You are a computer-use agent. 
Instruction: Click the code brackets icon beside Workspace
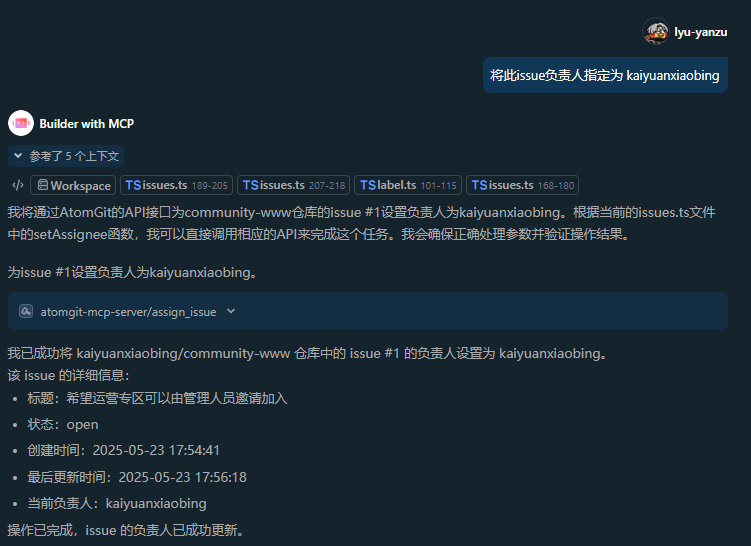[x=18, y=185]
